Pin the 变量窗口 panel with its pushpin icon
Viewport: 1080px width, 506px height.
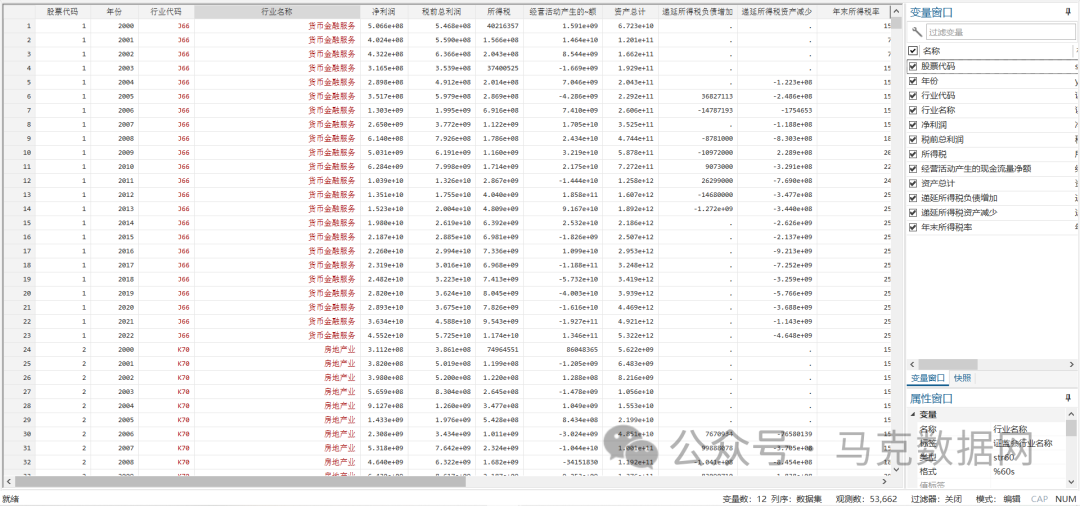[1068, 12]
